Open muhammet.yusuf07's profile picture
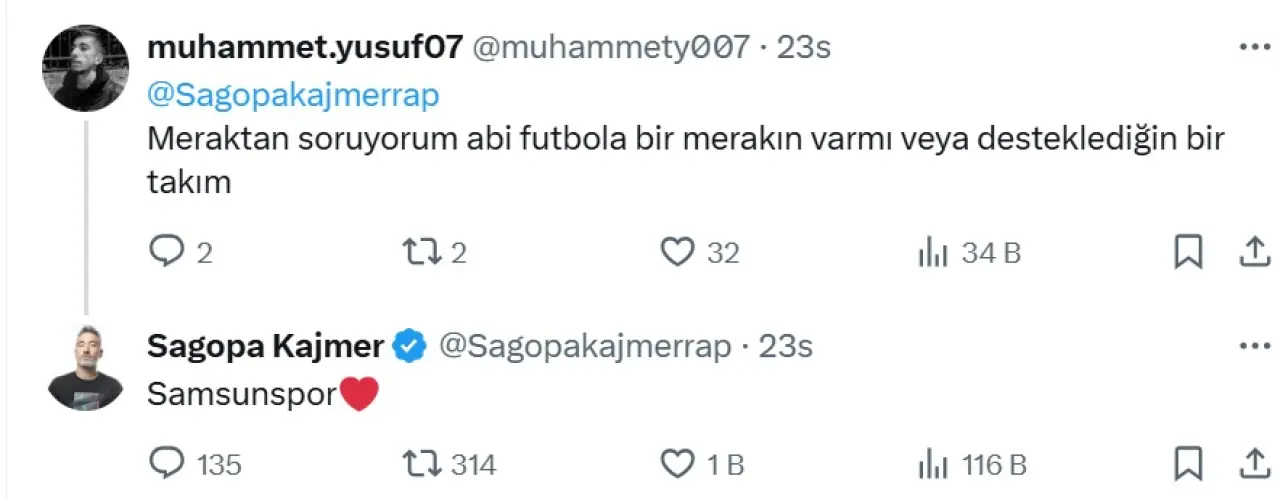 click(85, 68)
